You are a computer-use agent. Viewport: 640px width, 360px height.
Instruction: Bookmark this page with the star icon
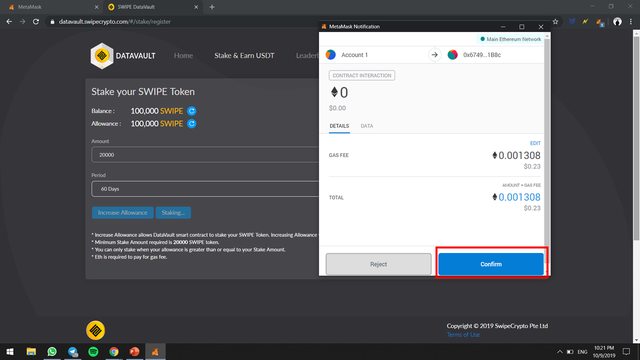coord(555,22)
